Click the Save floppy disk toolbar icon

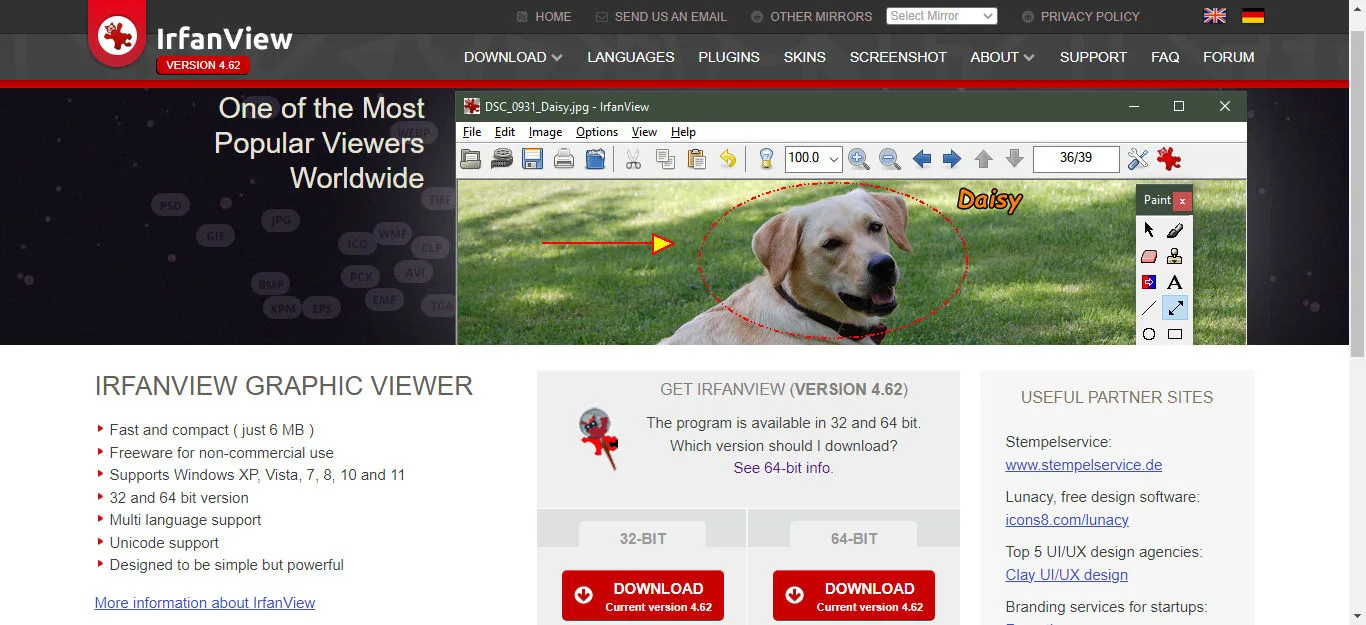click(x=532, y=158)
